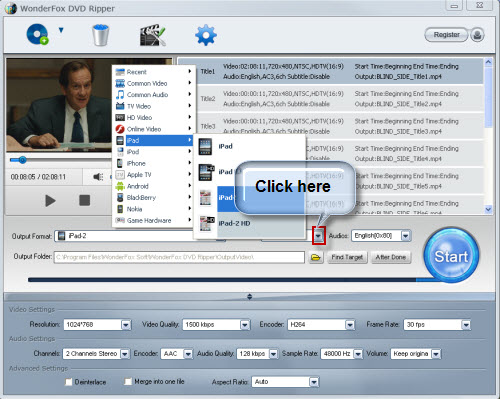The image size is (500, 399).
Task: Enable the Deinterlace checkbox
Action: [x=69, y=382]
